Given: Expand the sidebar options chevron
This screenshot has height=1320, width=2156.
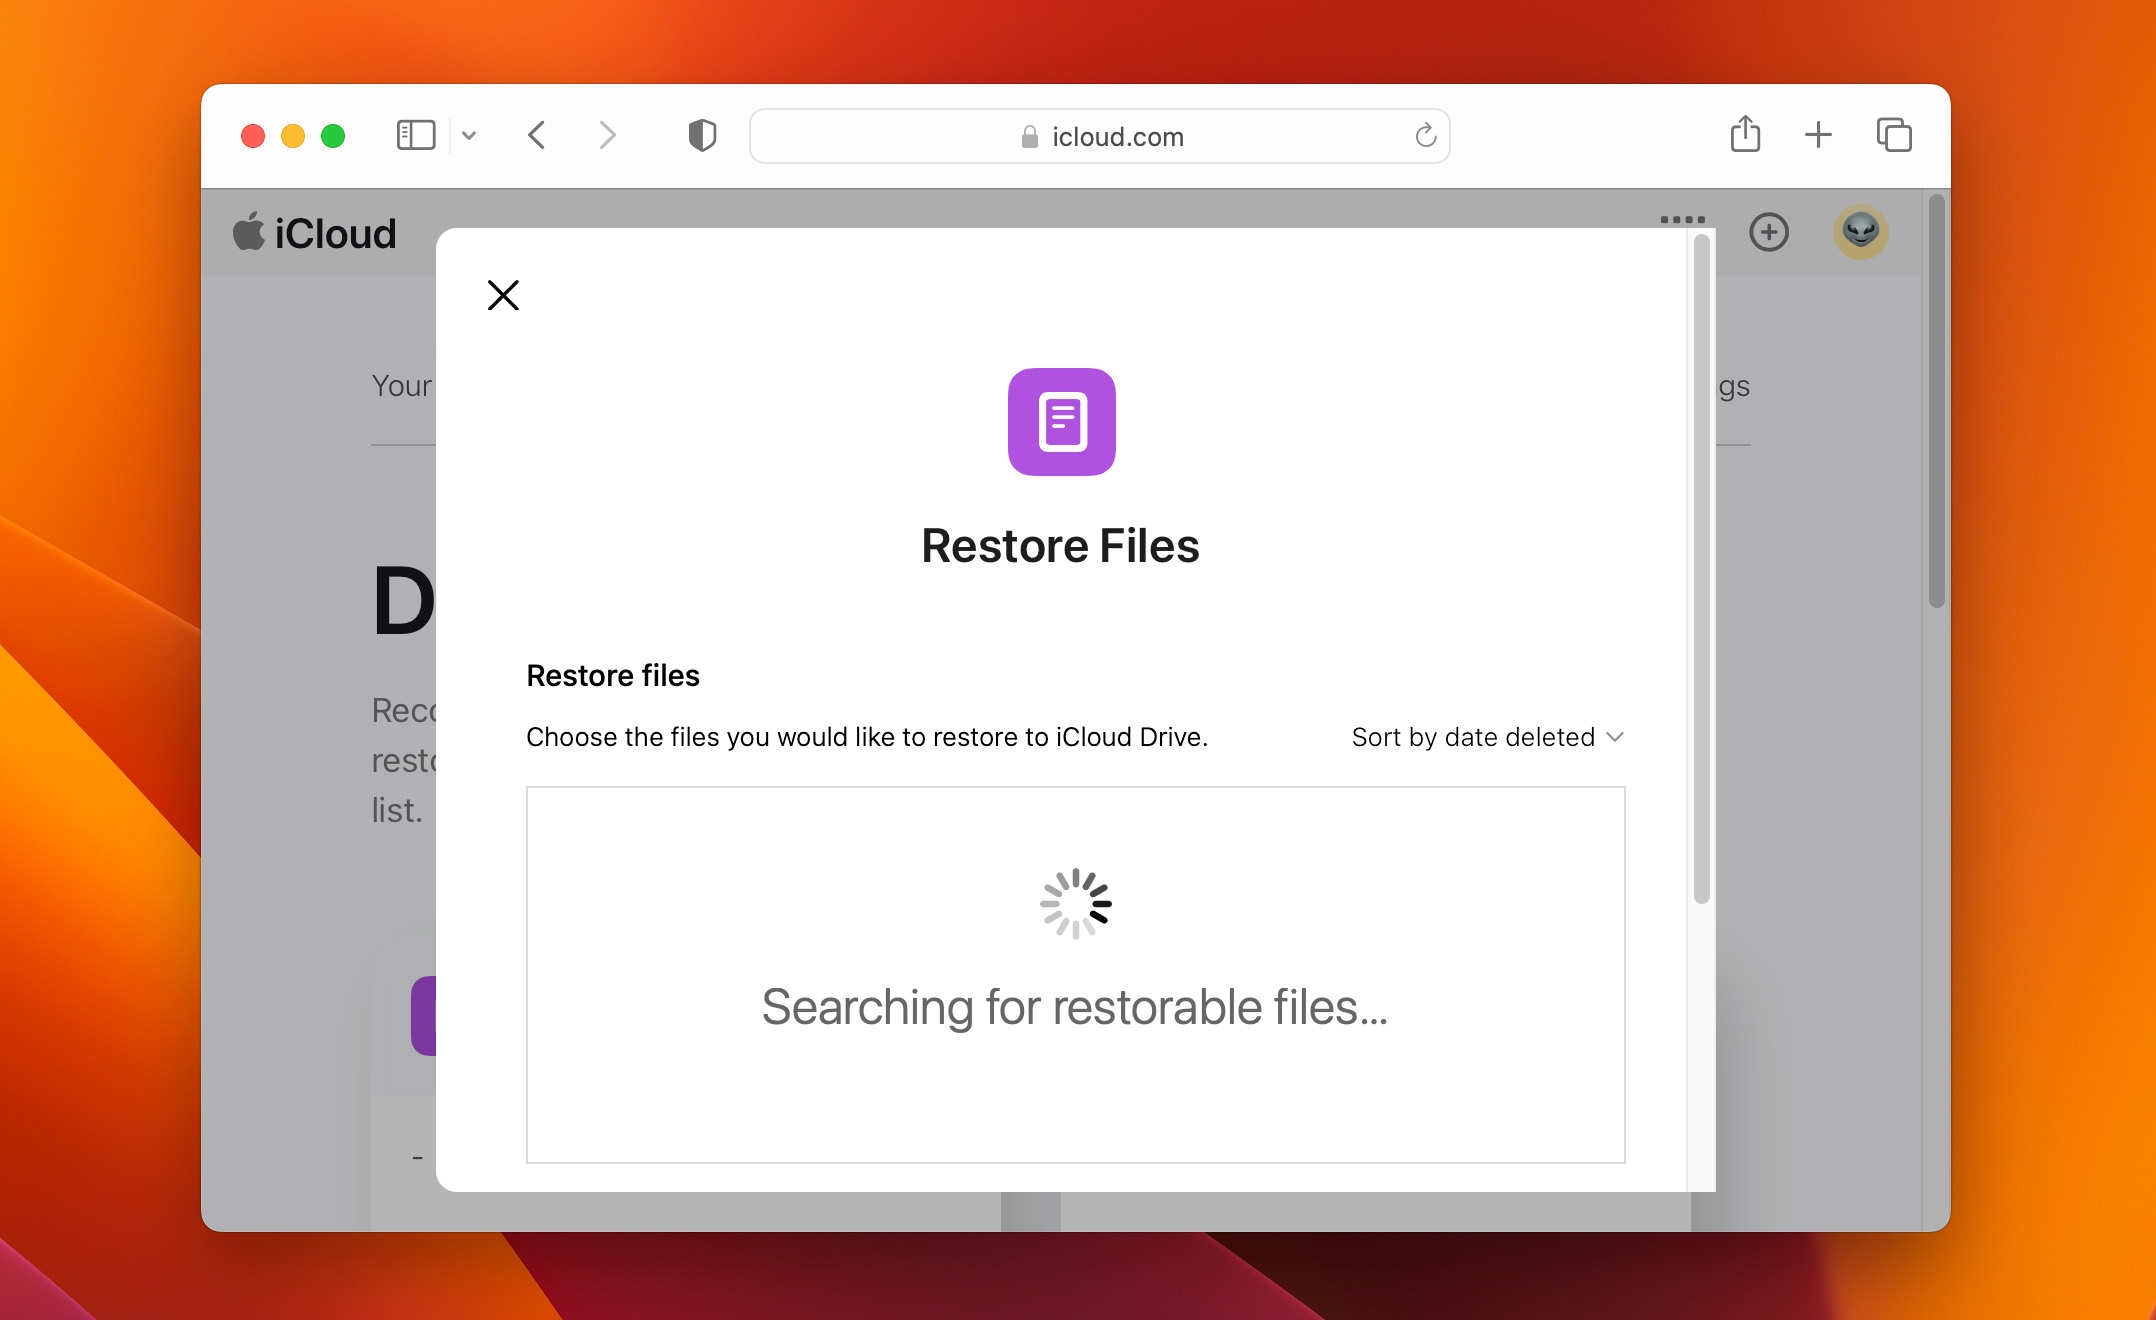Looking at the screenshot, I should (469, 136).
